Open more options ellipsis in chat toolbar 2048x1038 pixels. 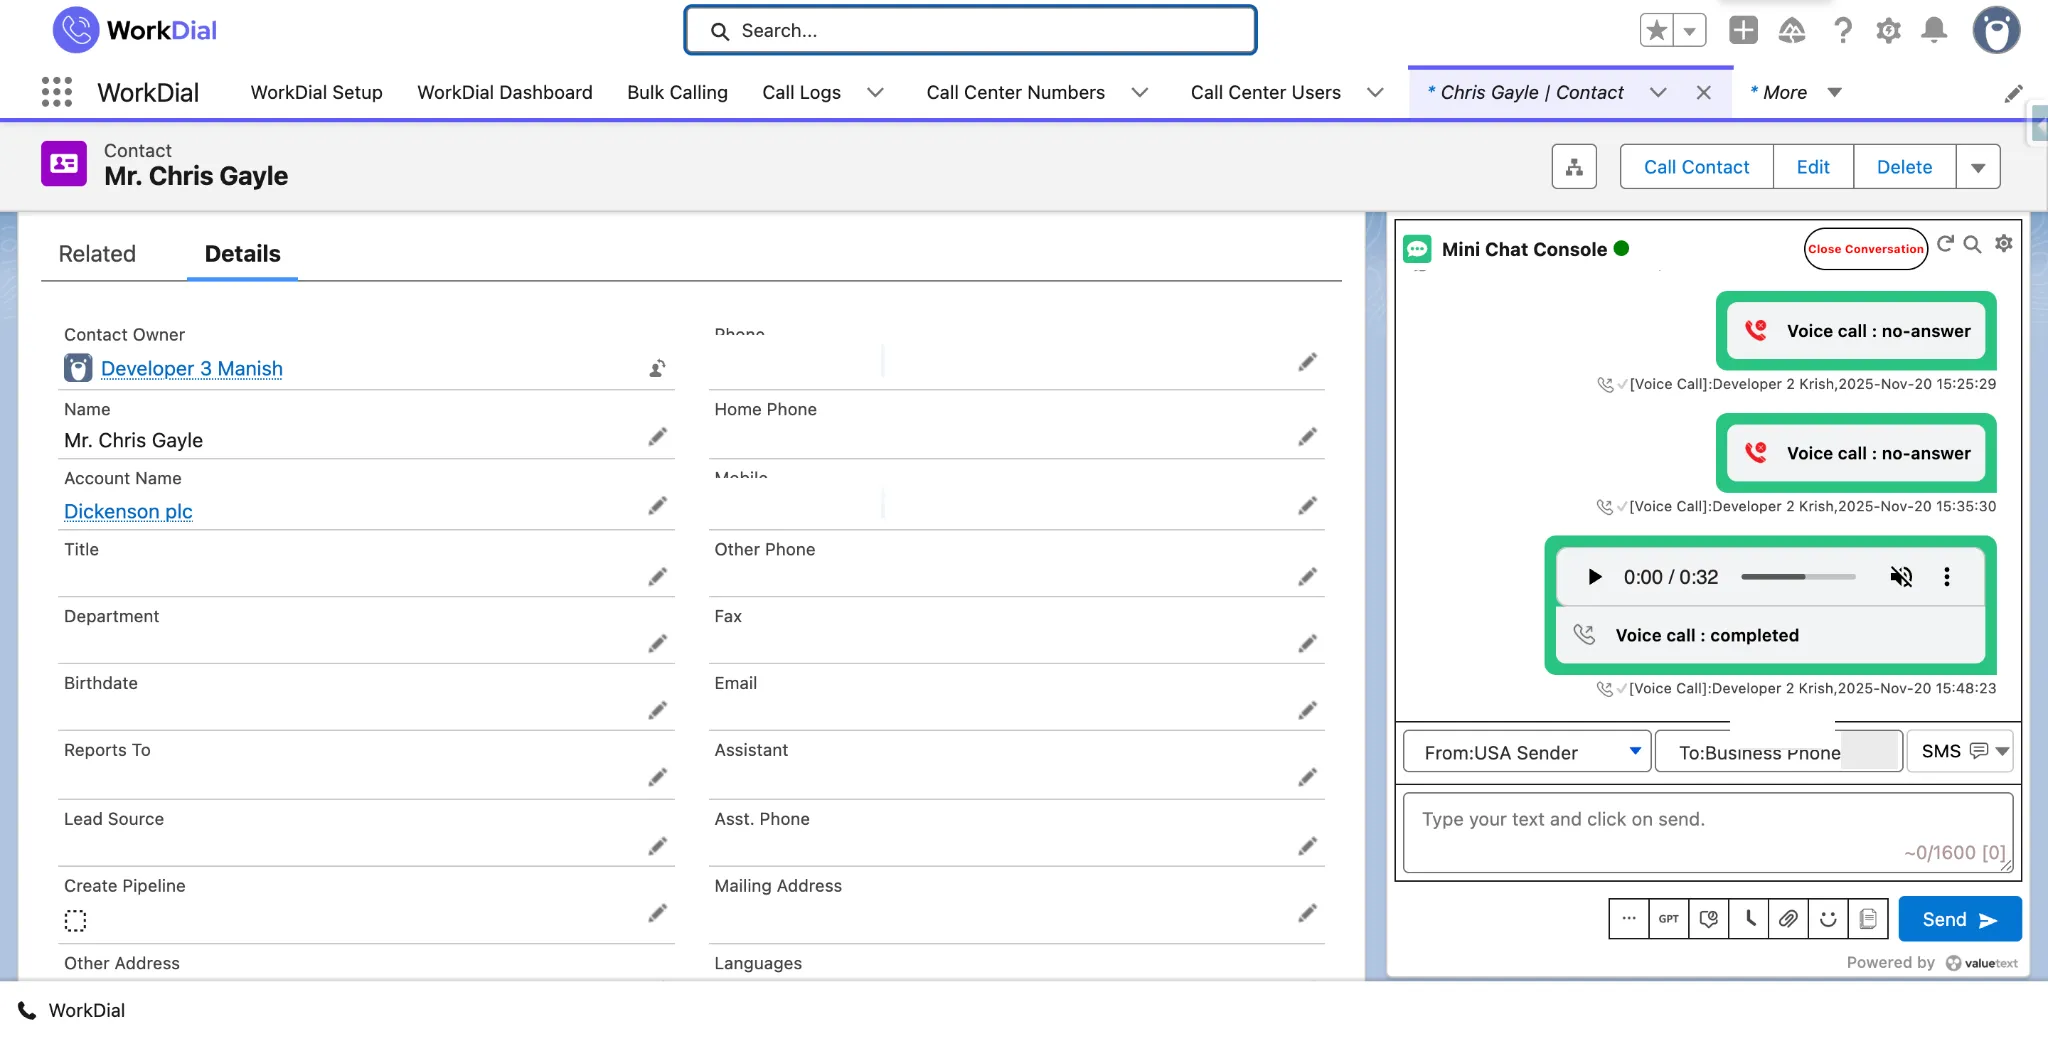(1629, 919)
